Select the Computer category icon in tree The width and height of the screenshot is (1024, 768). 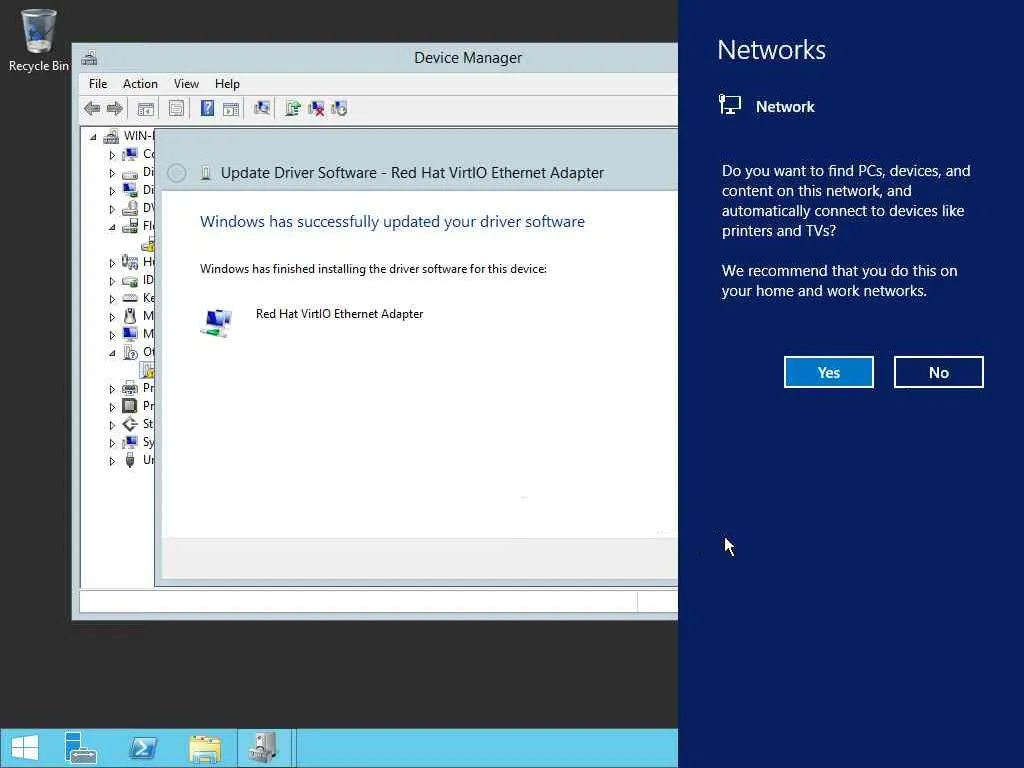130,154
